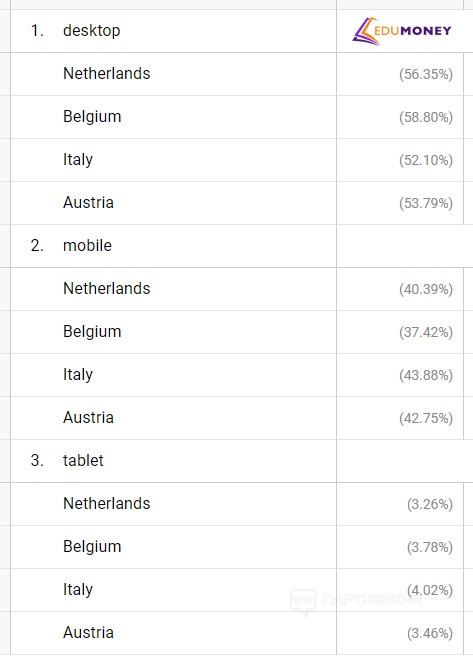
Task: Click the 43.88% mobile Italy value
Action: pyautogui.click(x=426, y=375)
